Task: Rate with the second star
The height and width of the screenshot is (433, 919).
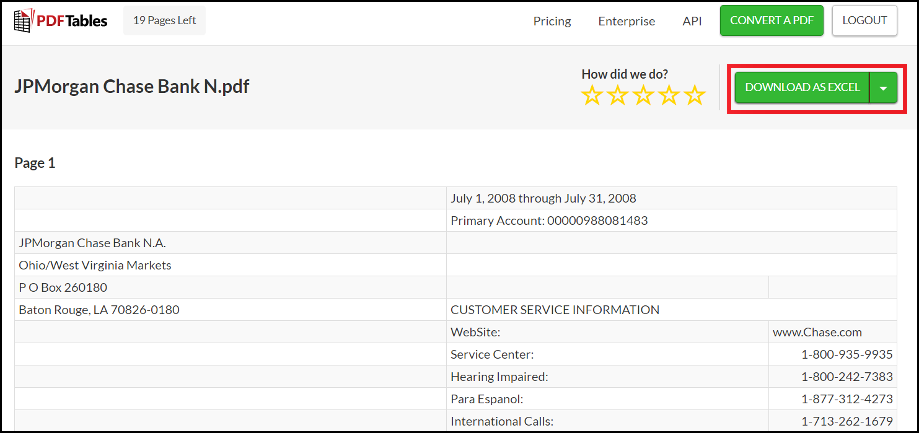Action: 618,95
